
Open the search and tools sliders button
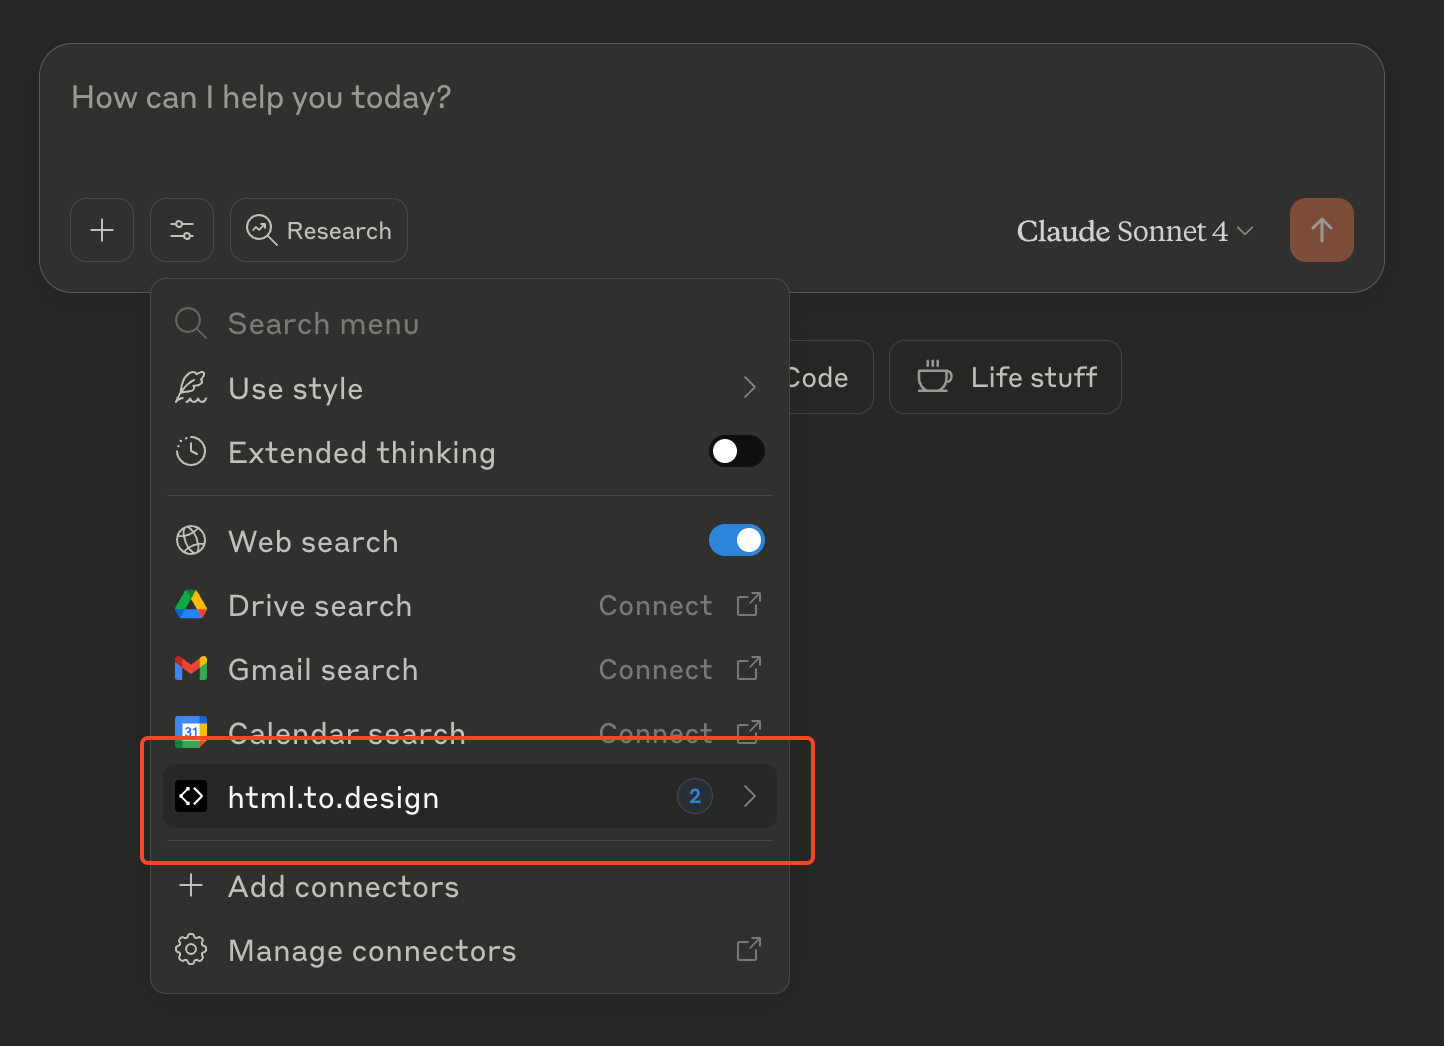(x=182, y=230)
